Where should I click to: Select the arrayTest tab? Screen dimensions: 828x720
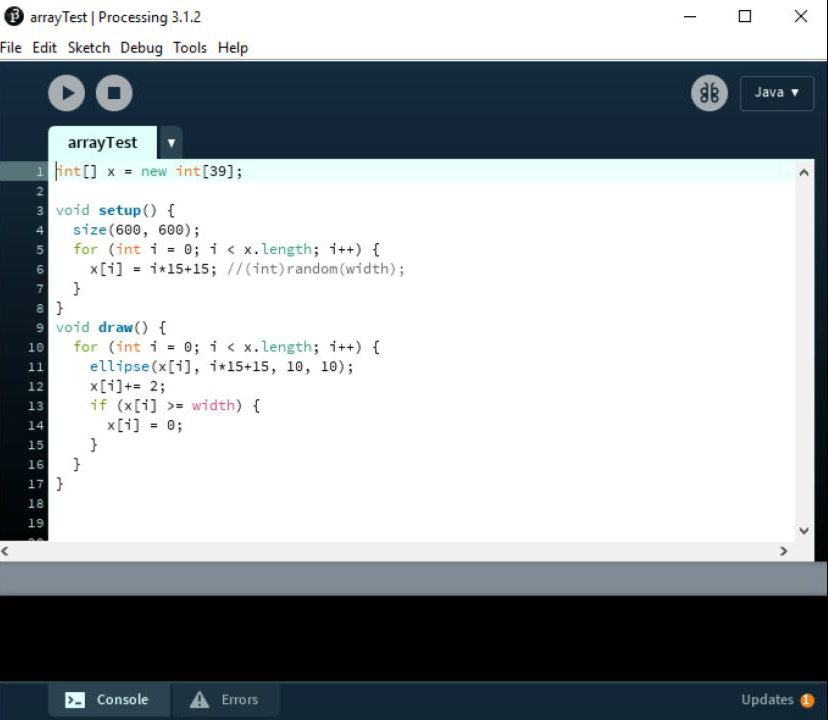(102, 143)
